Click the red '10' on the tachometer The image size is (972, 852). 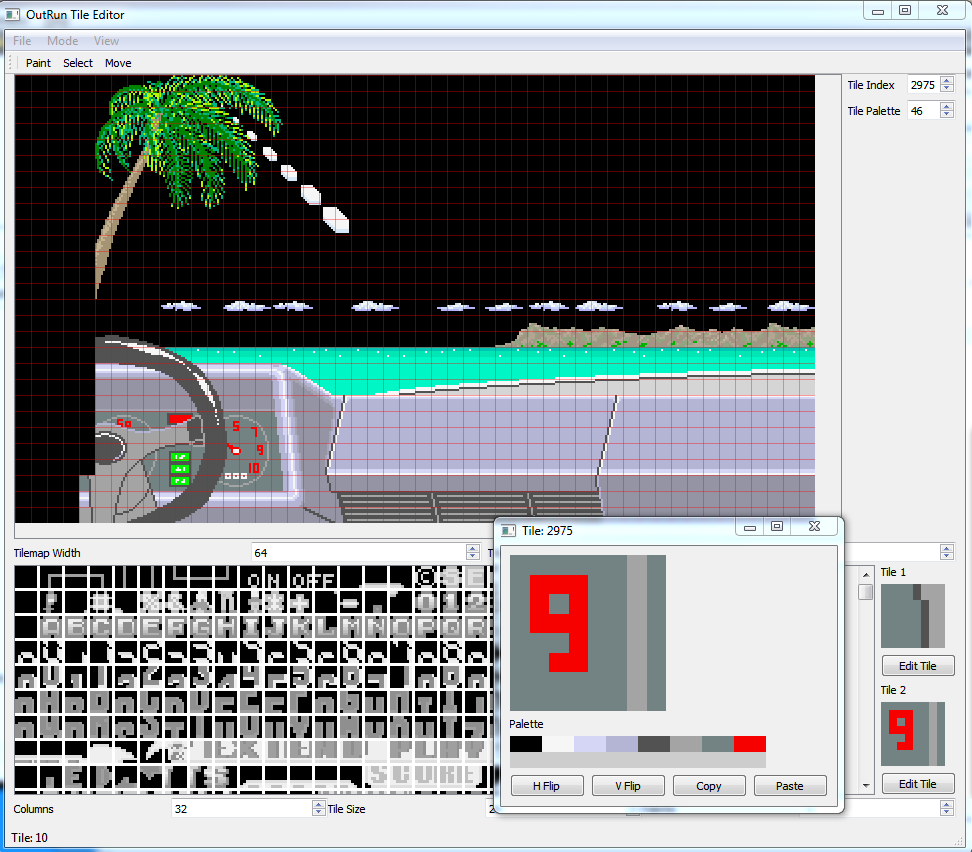coord(254,468)
